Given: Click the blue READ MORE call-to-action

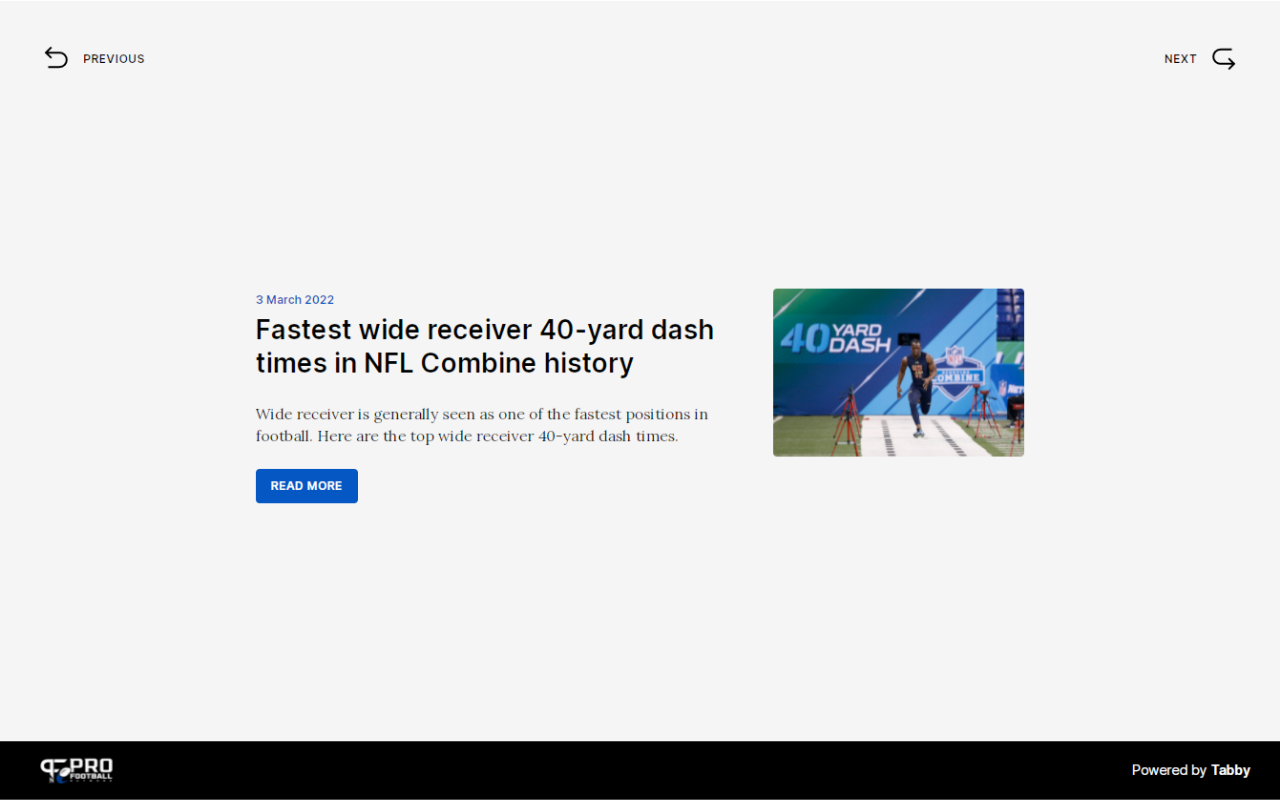Looking at the screenshot, I should (x=306, y=485).
